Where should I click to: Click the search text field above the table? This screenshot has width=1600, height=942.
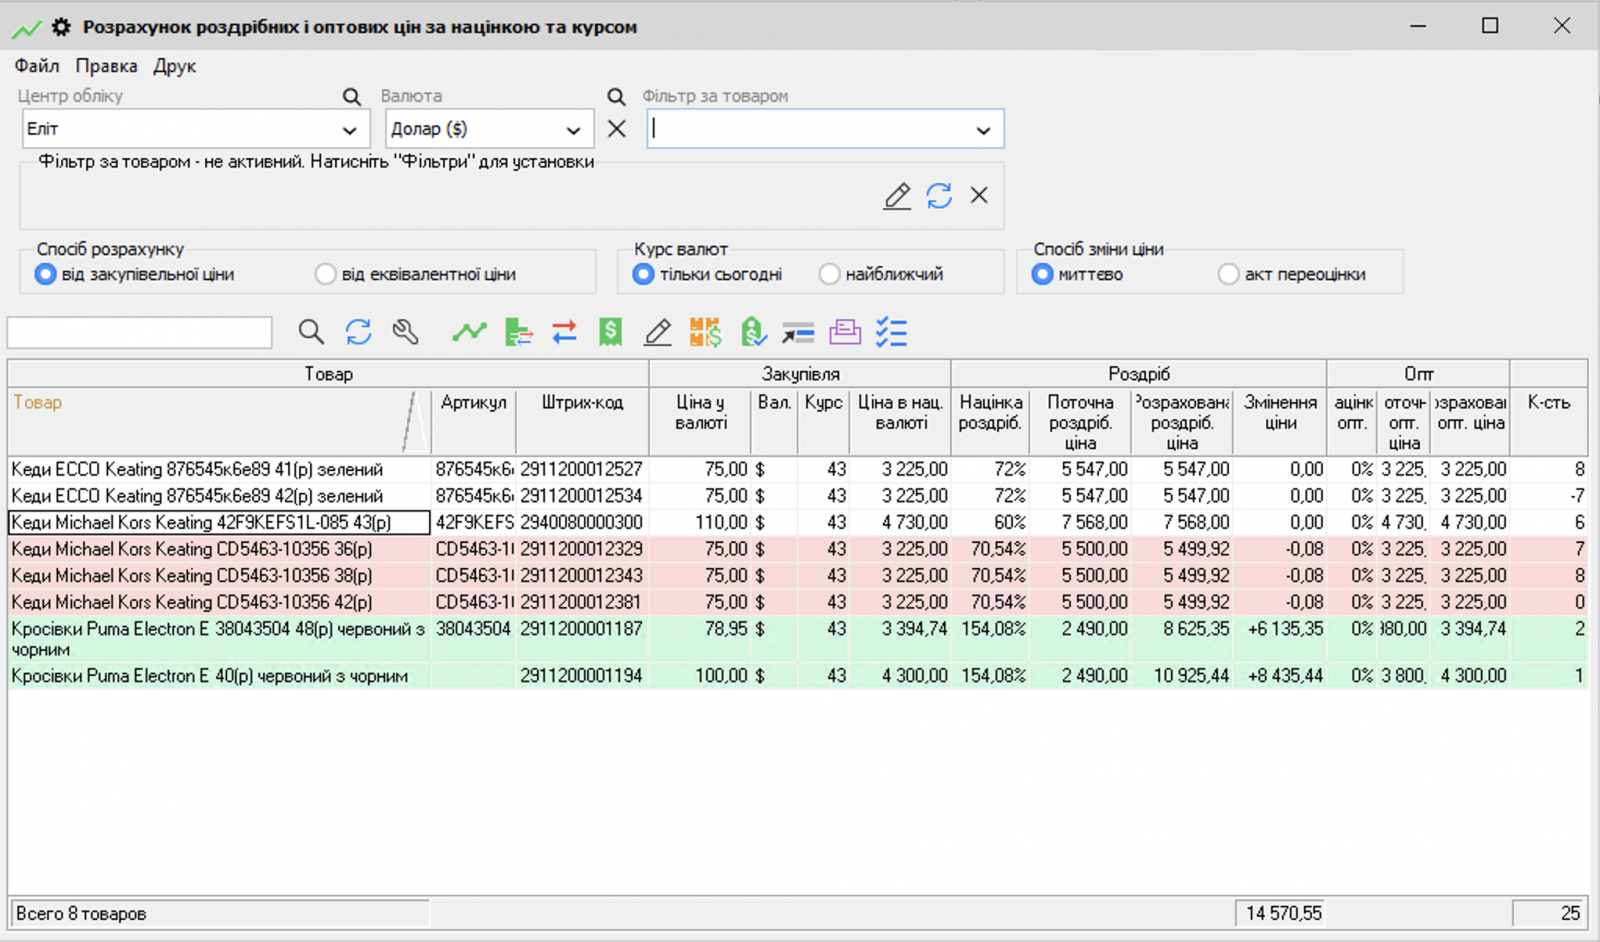pos(140,332)
